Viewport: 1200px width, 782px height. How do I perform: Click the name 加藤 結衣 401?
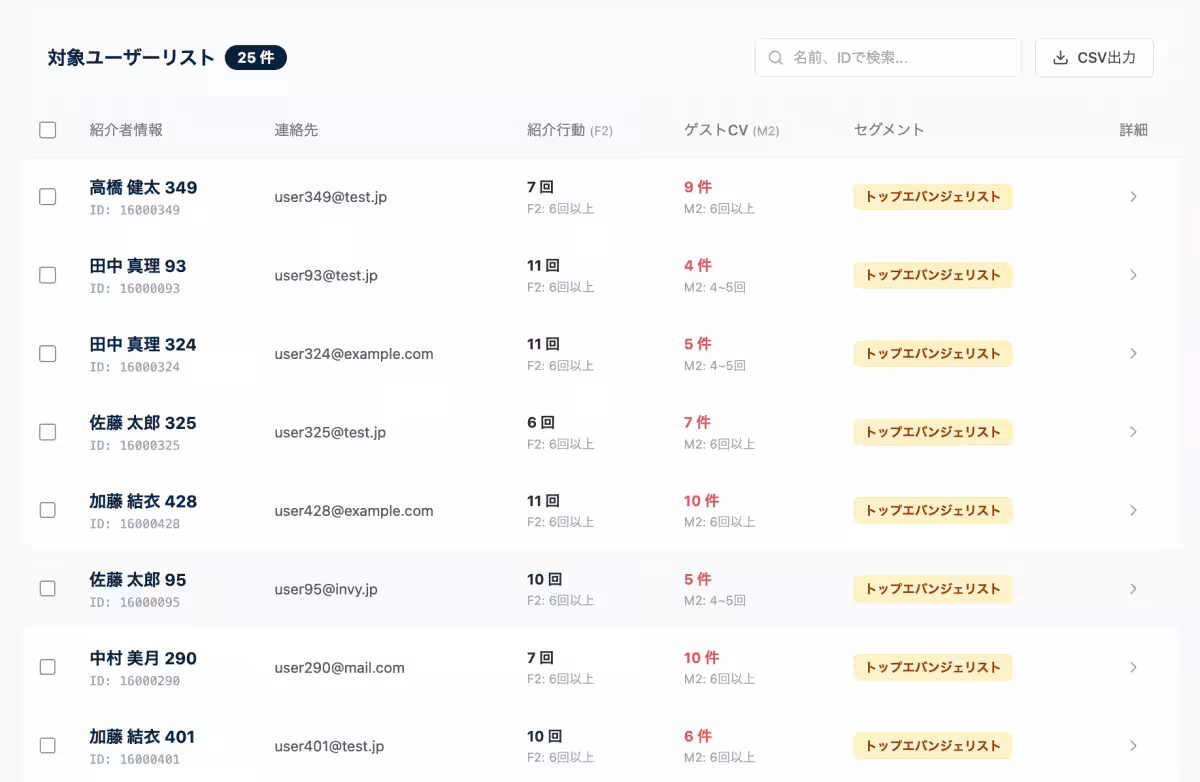pos(143,737)
